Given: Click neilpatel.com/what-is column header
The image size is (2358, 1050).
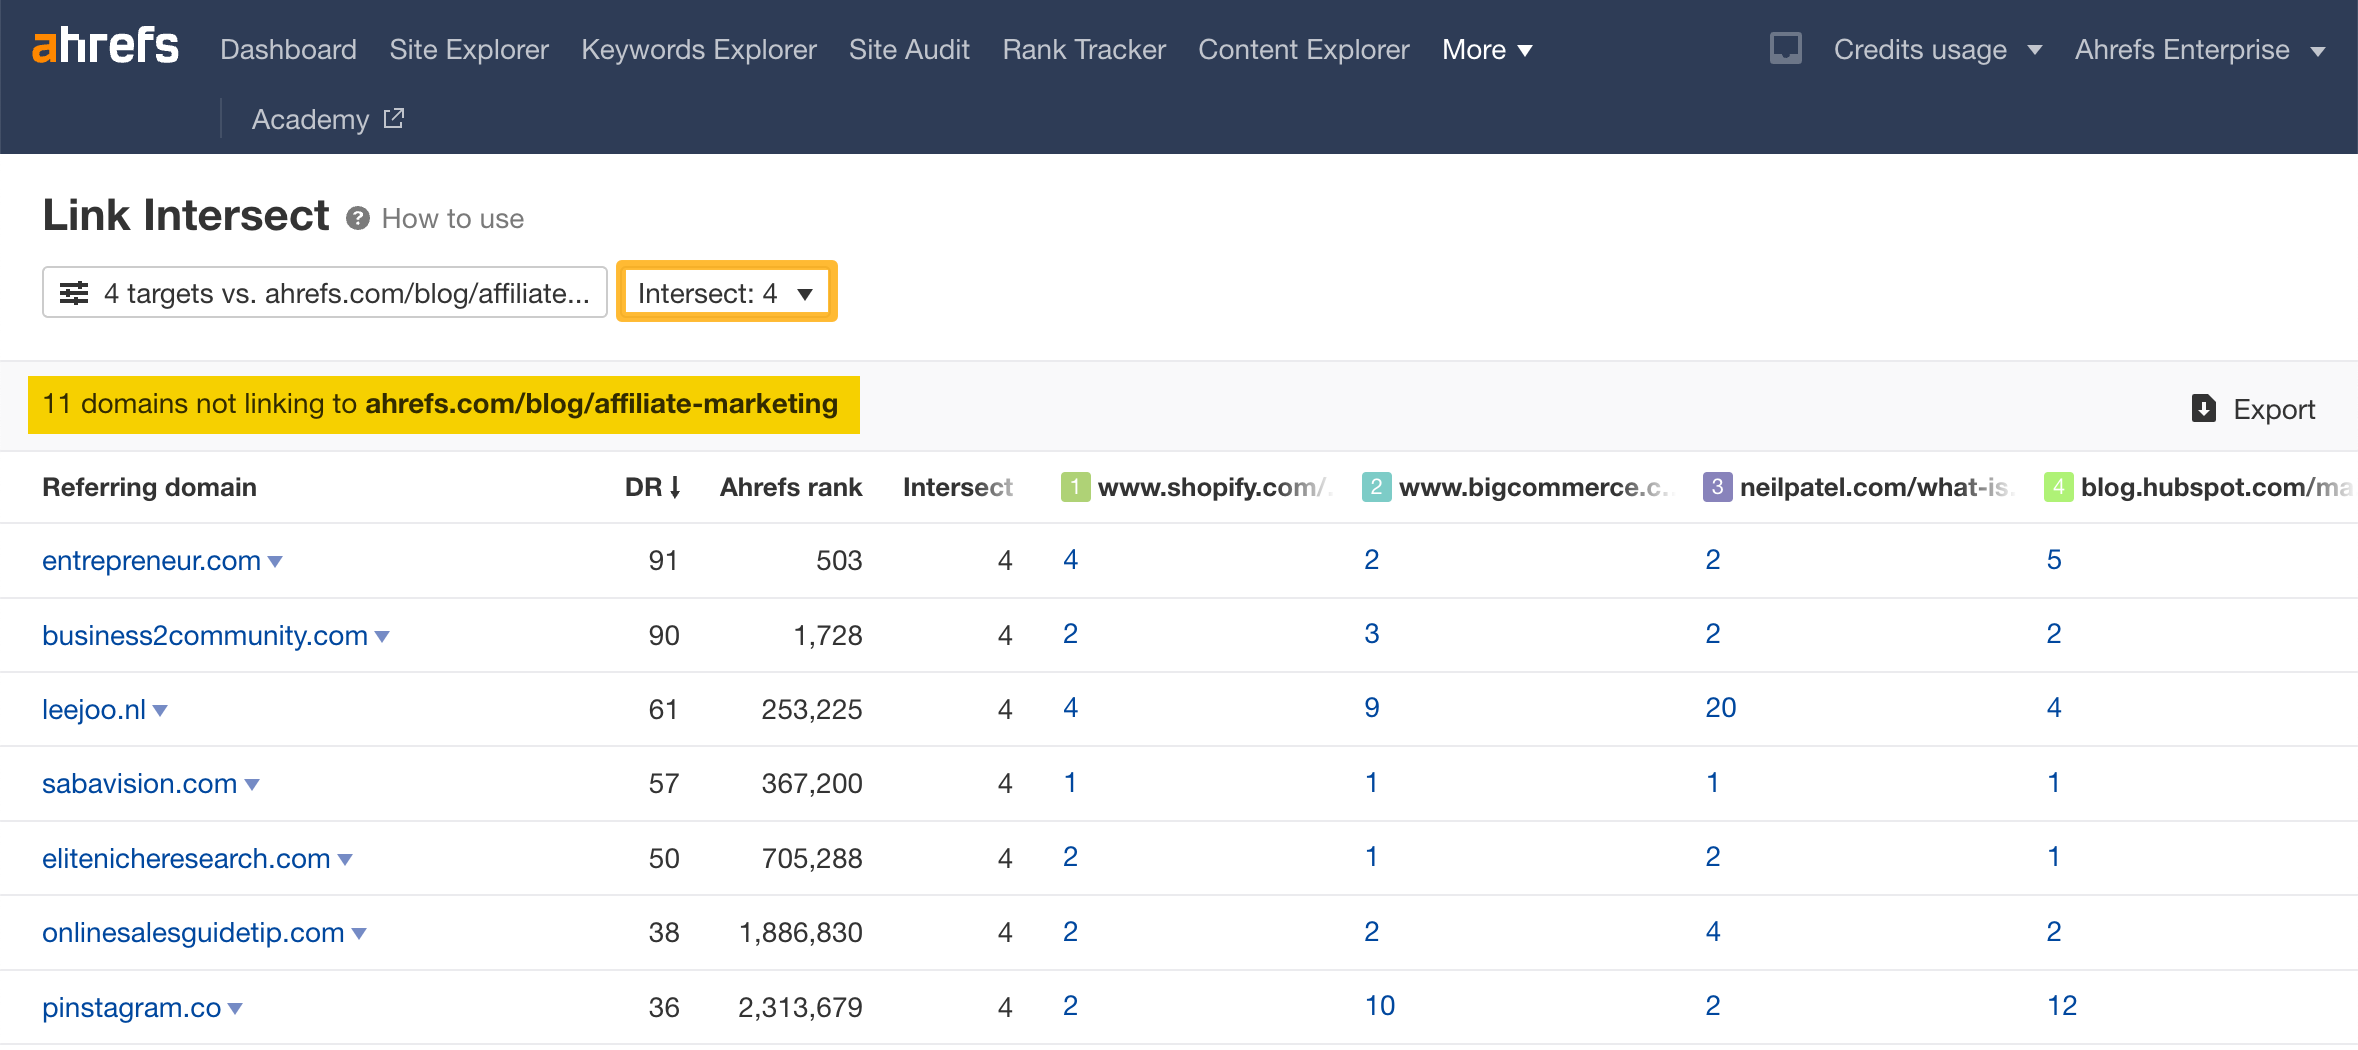Looking at the screenshot, I should click(1875, 487).
